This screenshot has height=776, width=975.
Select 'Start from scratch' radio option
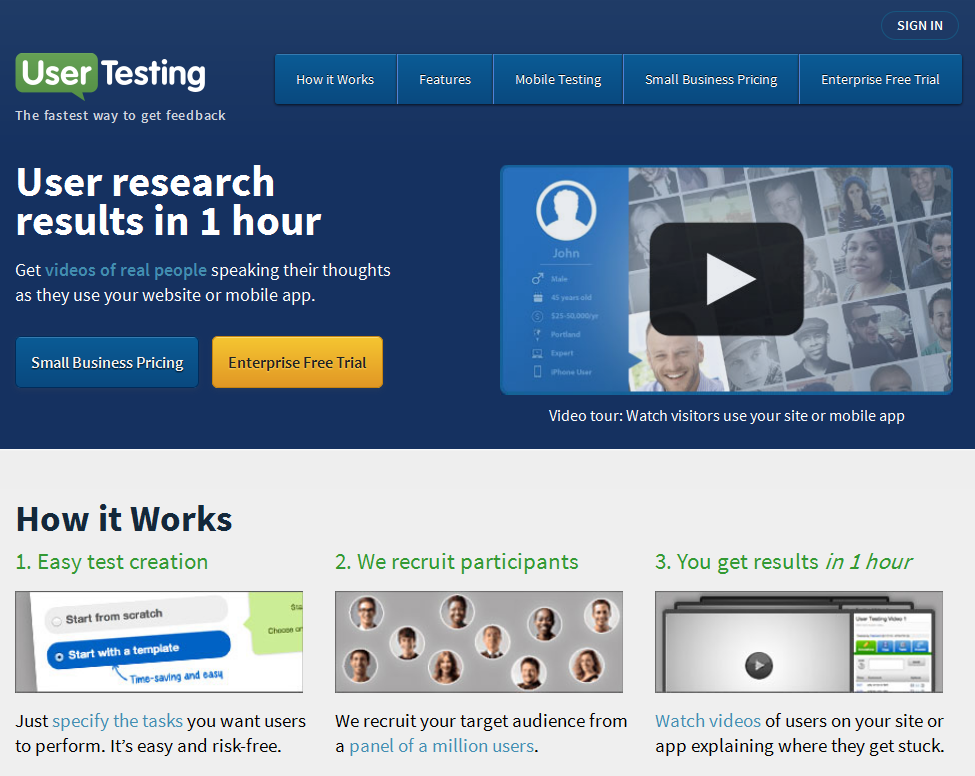pos(57,621)
